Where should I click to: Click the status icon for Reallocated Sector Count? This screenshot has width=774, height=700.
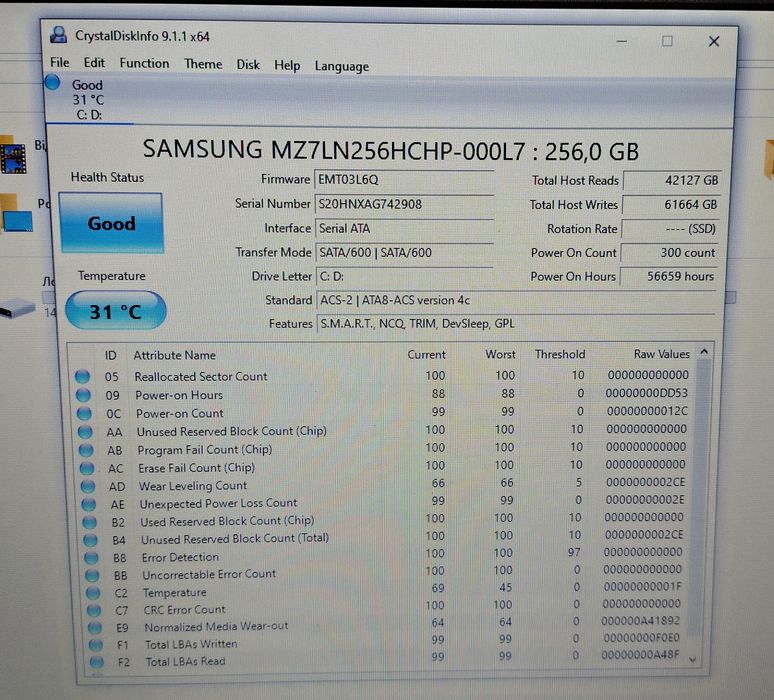82,376
